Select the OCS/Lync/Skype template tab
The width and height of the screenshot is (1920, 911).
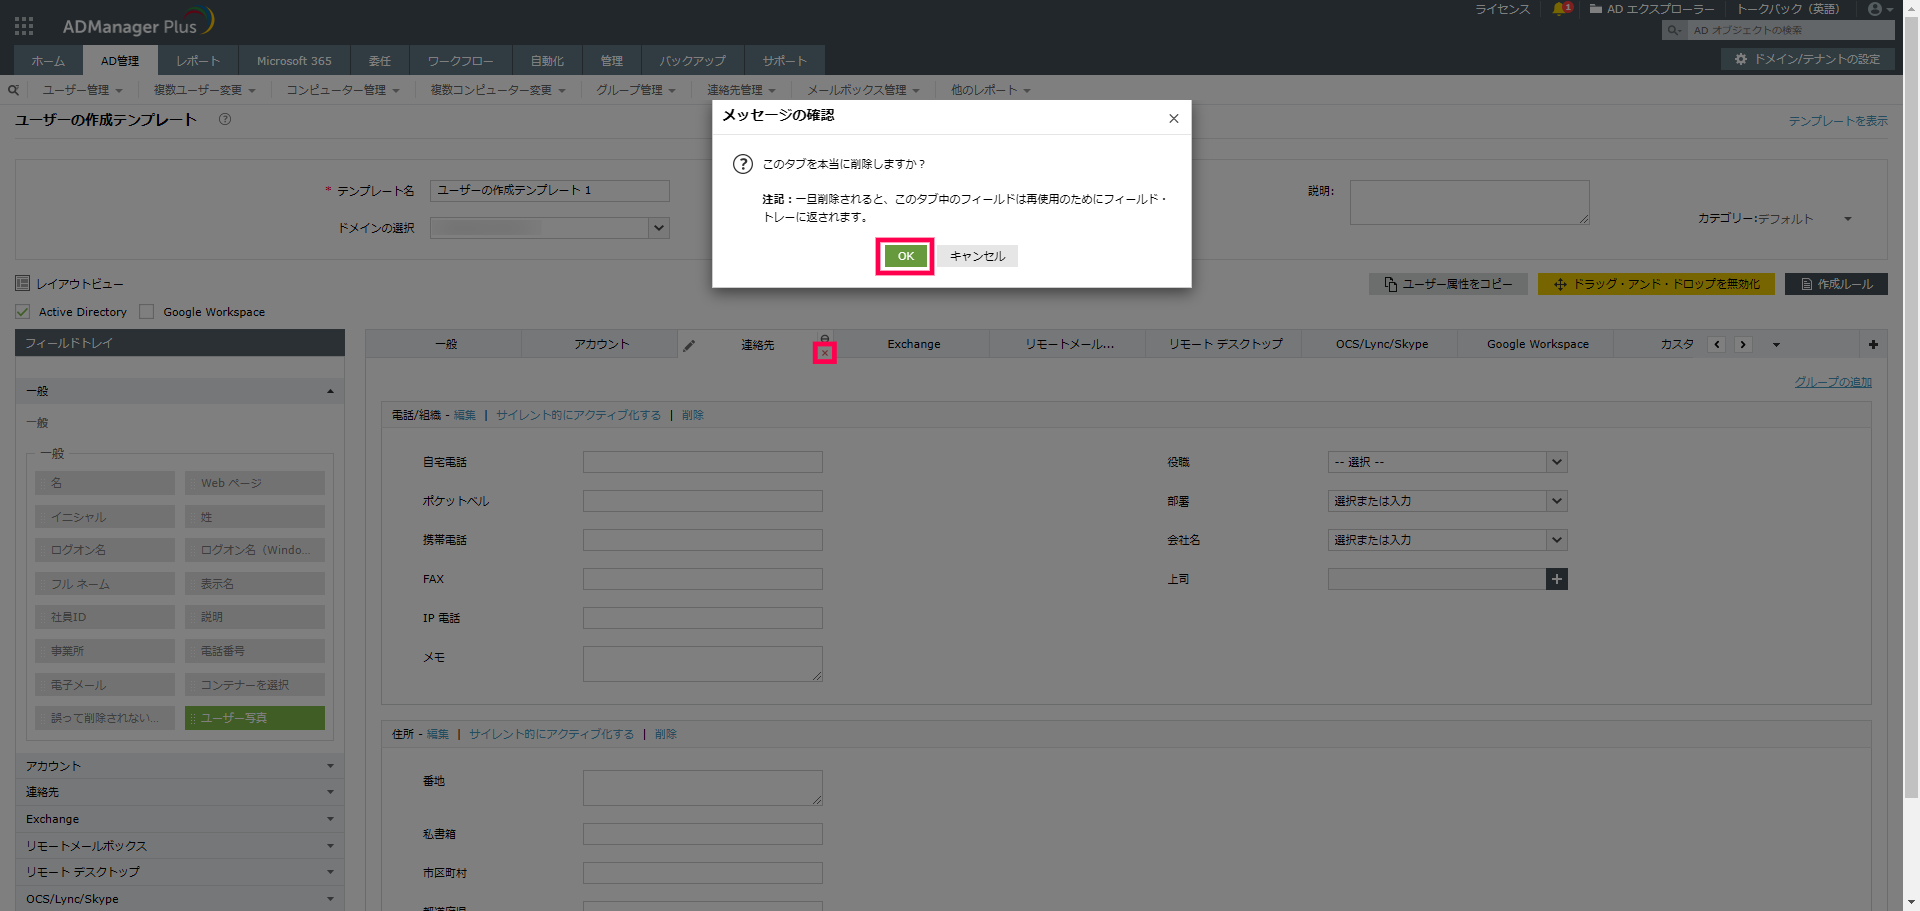(1382, 344)
